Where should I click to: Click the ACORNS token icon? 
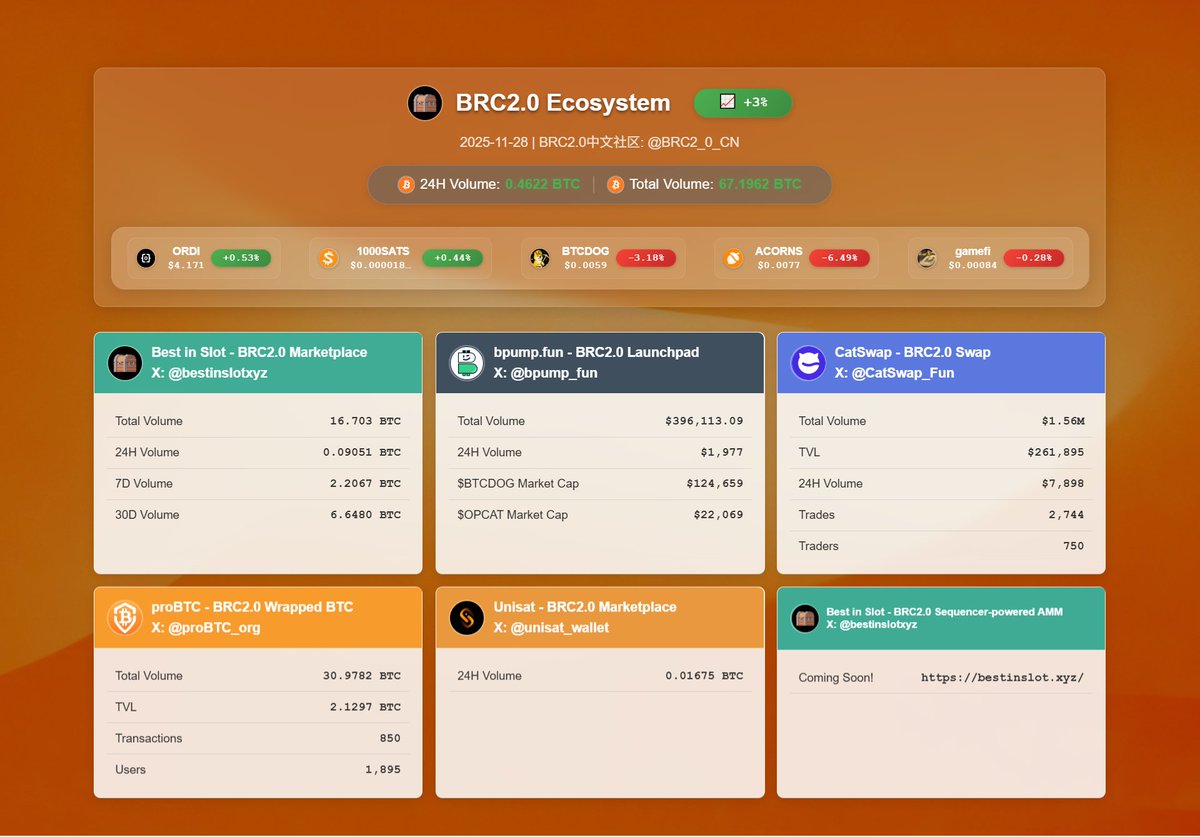pyautogui.click(x=734, y=258)
